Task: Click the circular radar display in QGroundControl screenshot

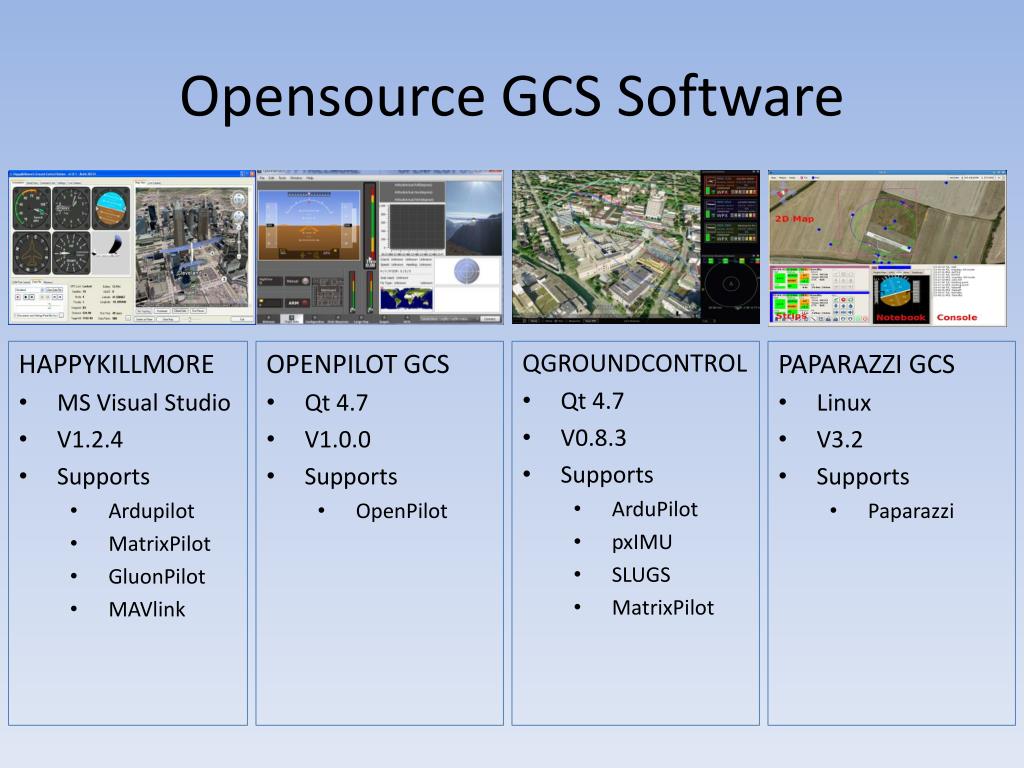Action: (731, 285)
